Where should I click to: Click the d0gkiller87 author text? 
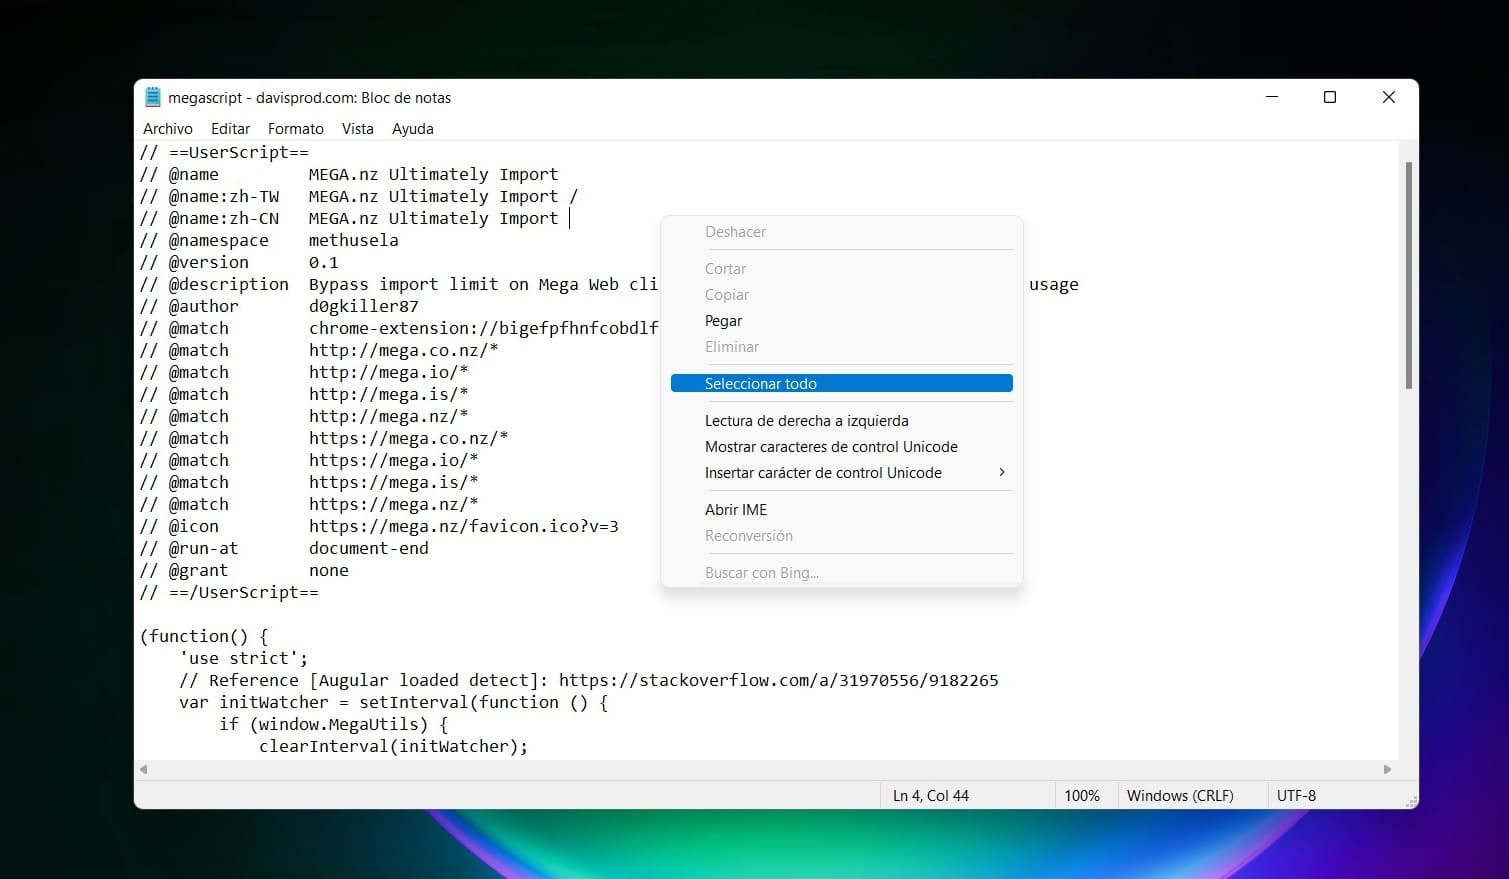click(364, 307)
